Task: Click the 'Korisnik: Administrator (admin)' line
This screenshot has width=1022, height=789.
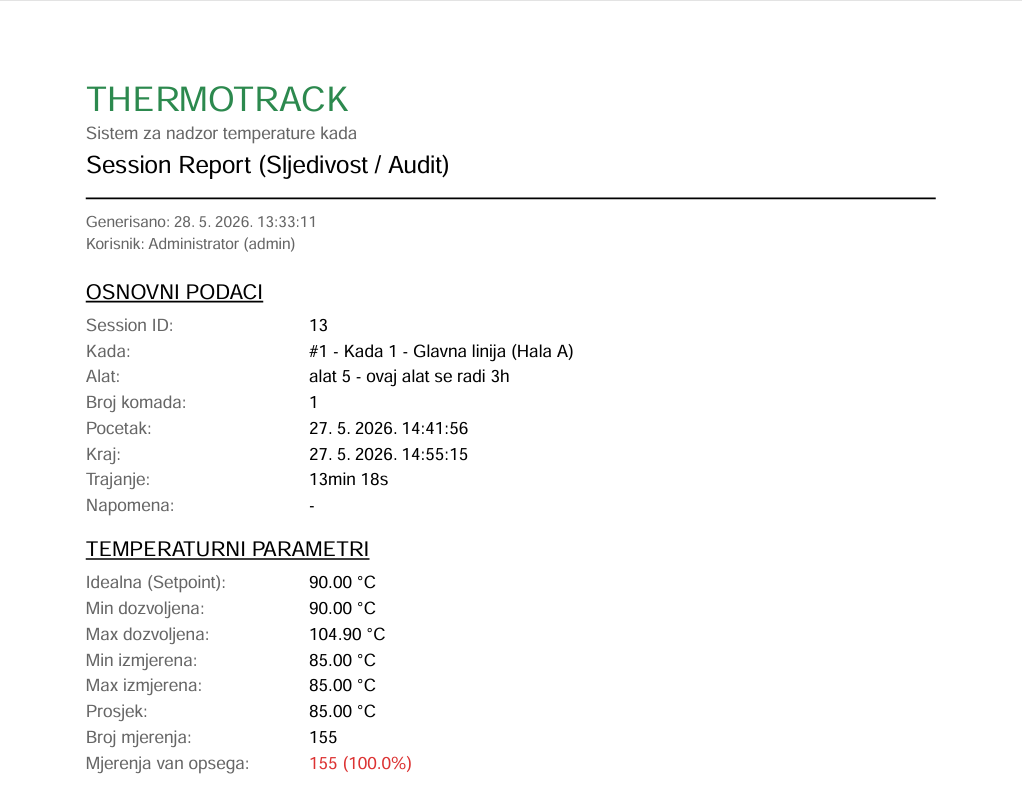Action: point(190,244)
